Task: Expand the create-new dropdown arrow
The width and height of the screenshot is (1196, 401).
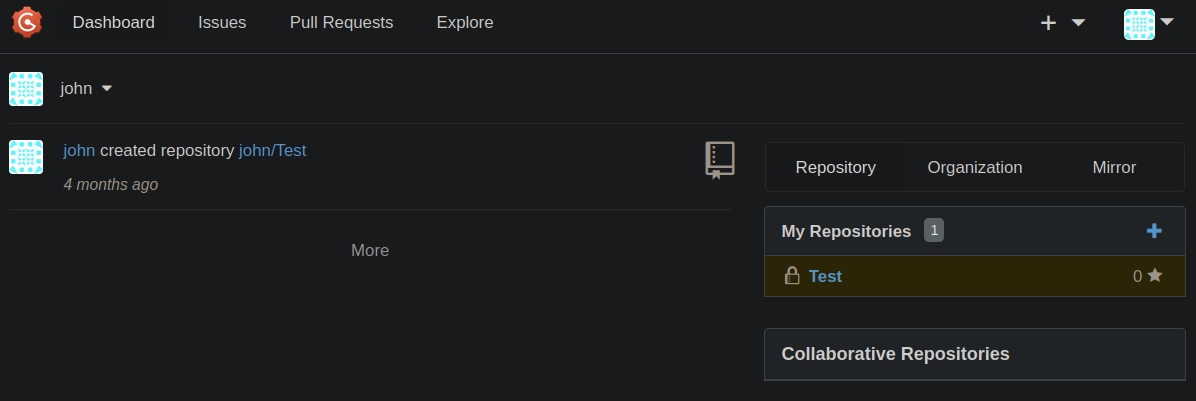Action: pyautogui.click(x=1078, y=23)
